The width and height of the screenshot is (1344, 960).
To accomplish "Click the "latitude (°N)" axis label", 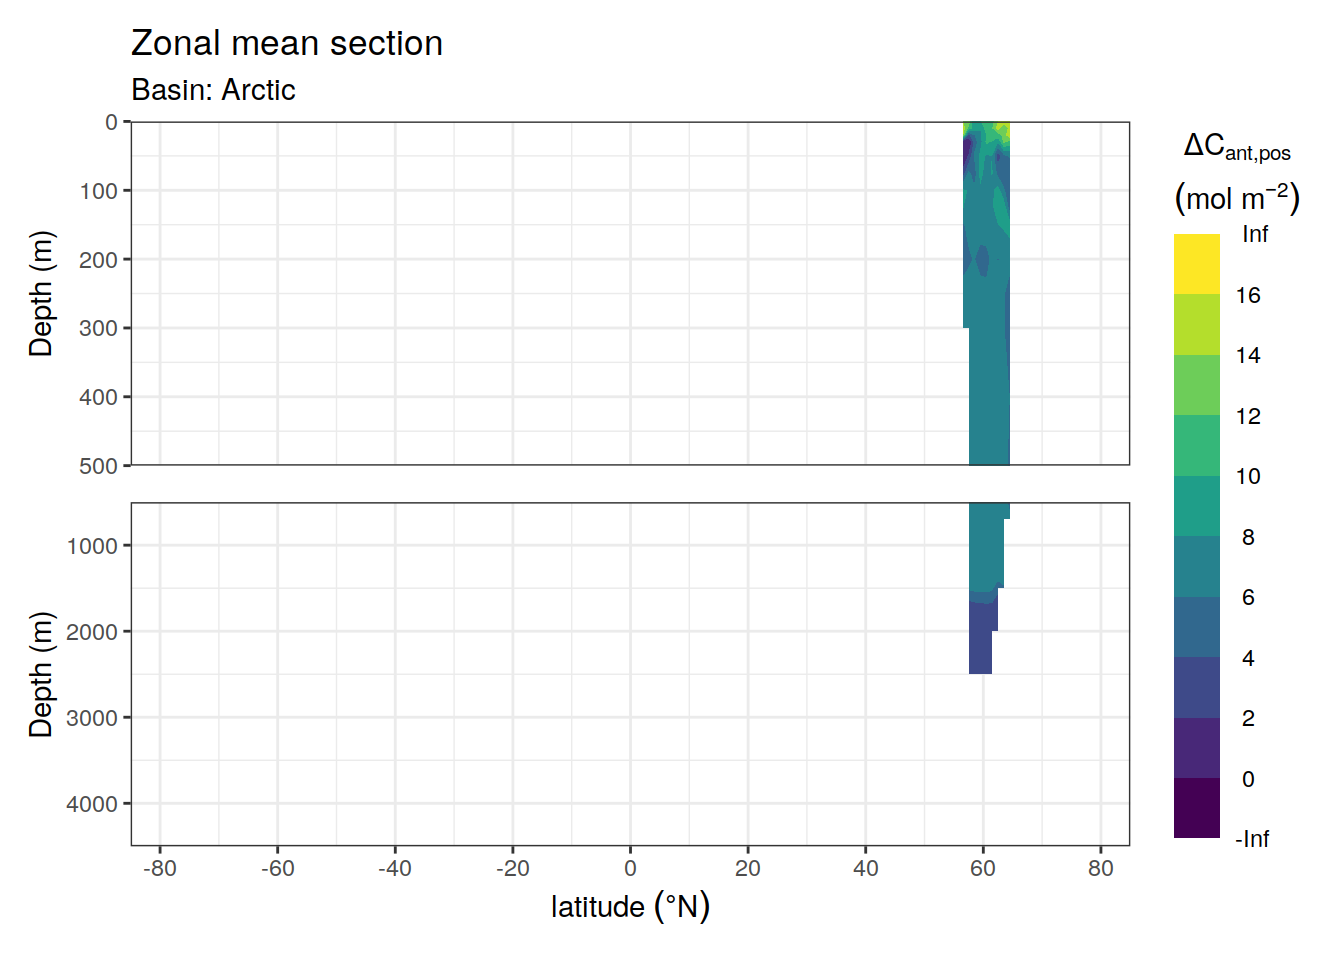I will click(x=630, y=906).
